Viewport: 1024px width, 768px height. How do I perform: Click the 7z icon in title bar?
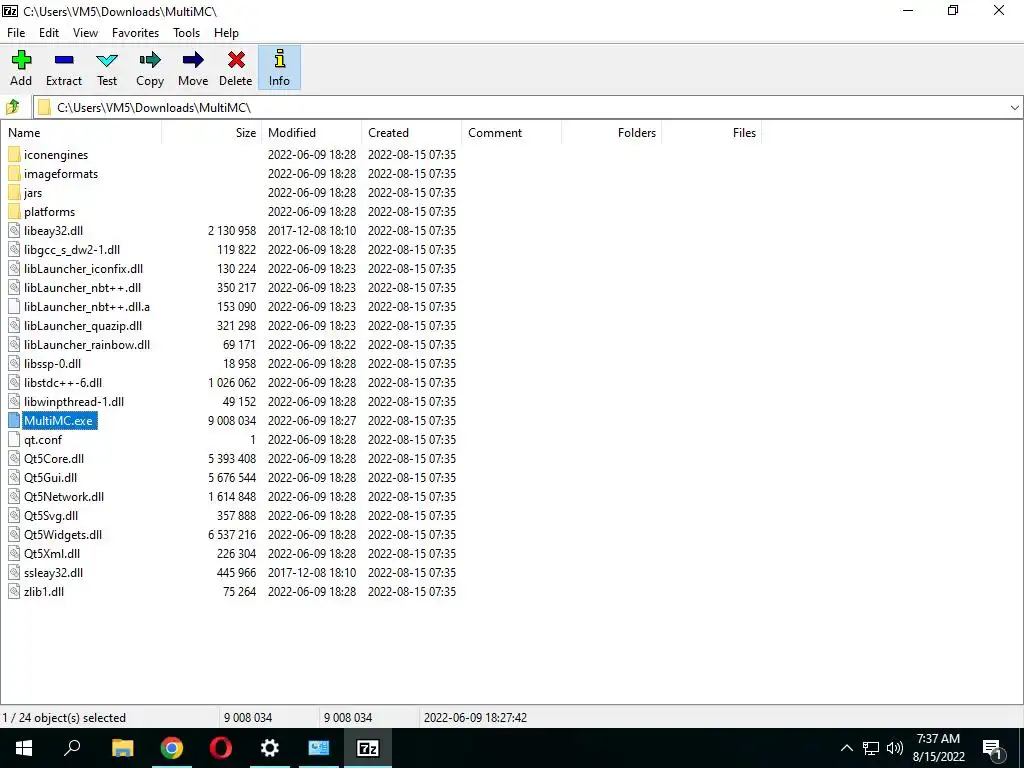[x=10, y=11]
